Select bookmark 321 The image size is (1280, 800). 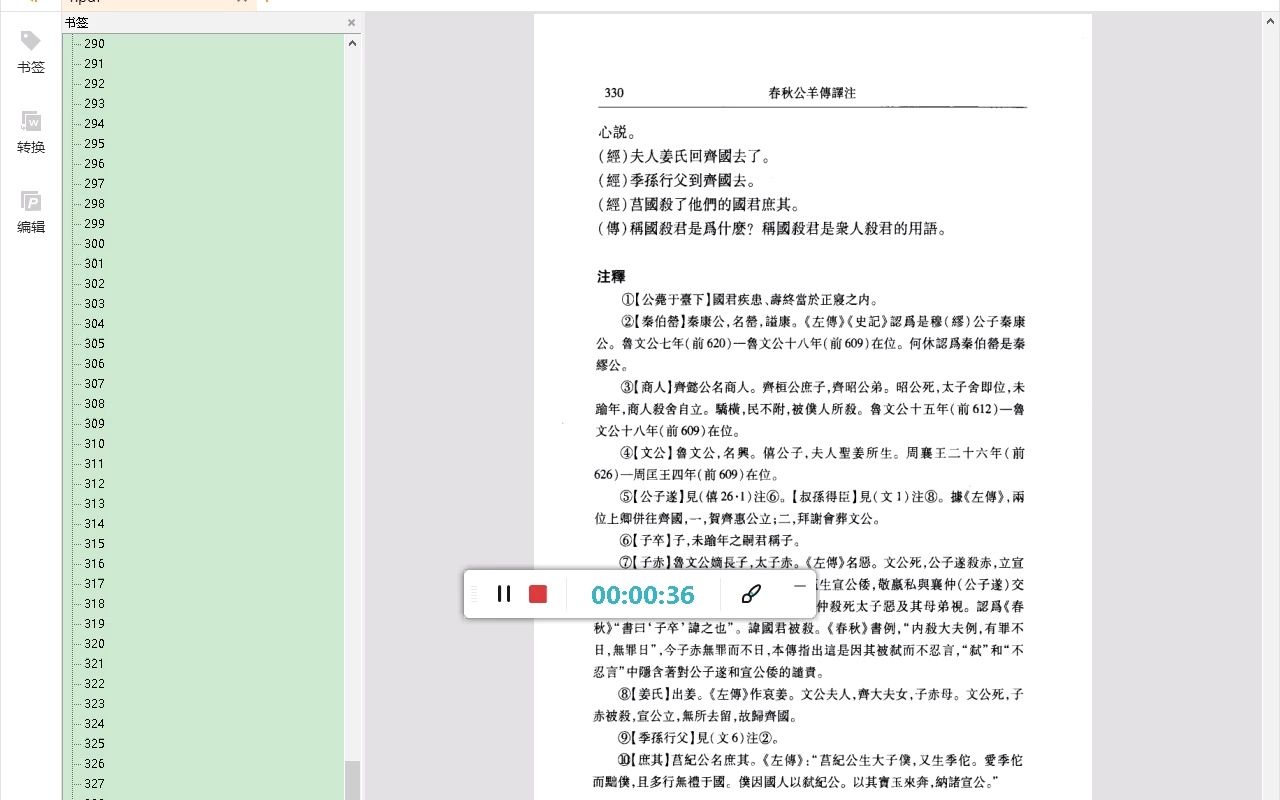click(94, 664)
